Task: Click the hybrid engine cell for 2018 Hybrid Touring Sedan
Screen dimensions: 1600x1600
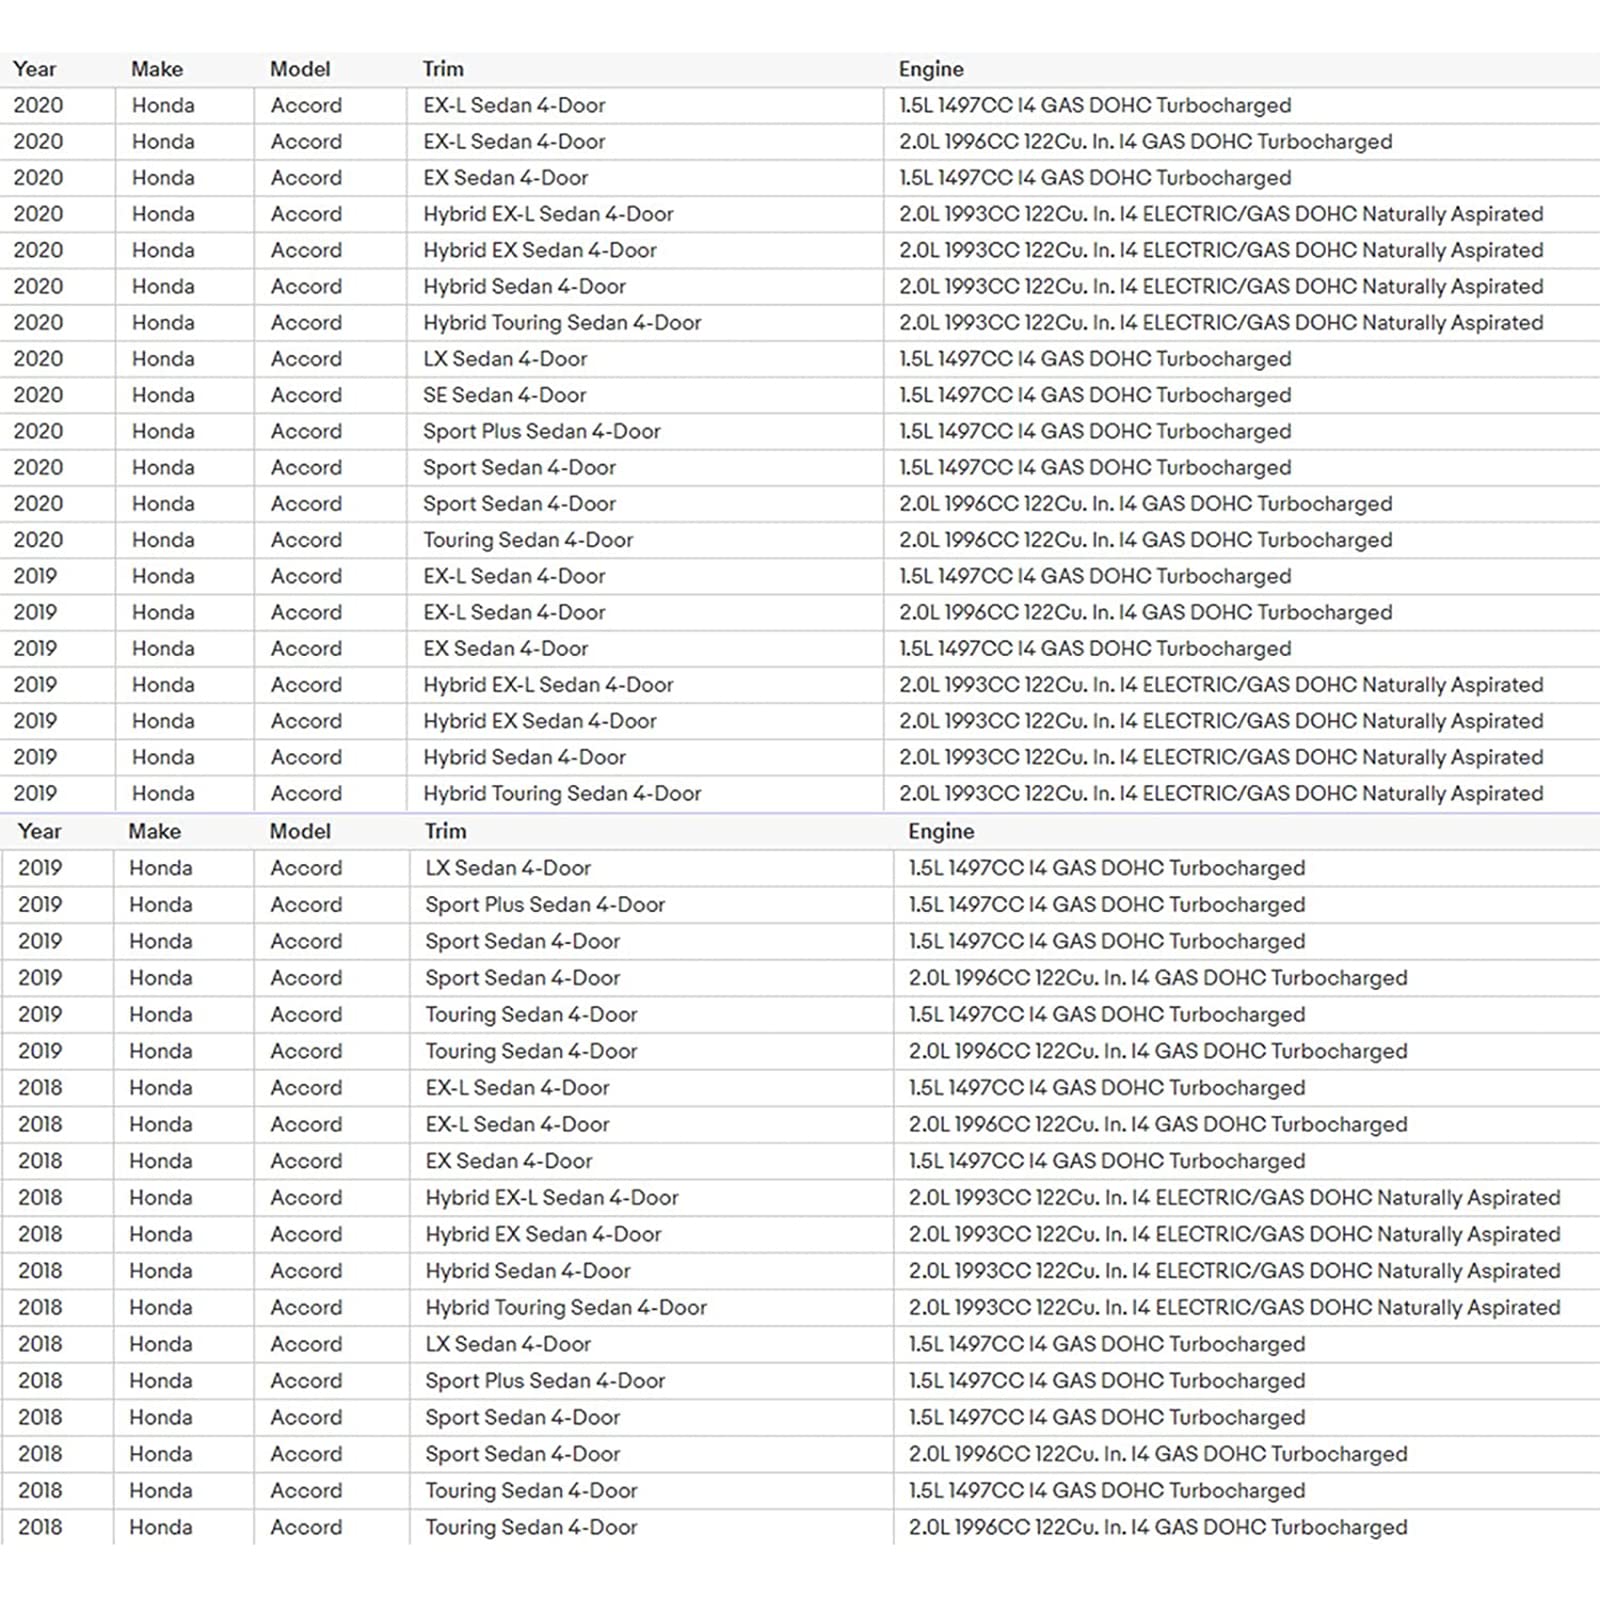Action: coord(1247,1308)
